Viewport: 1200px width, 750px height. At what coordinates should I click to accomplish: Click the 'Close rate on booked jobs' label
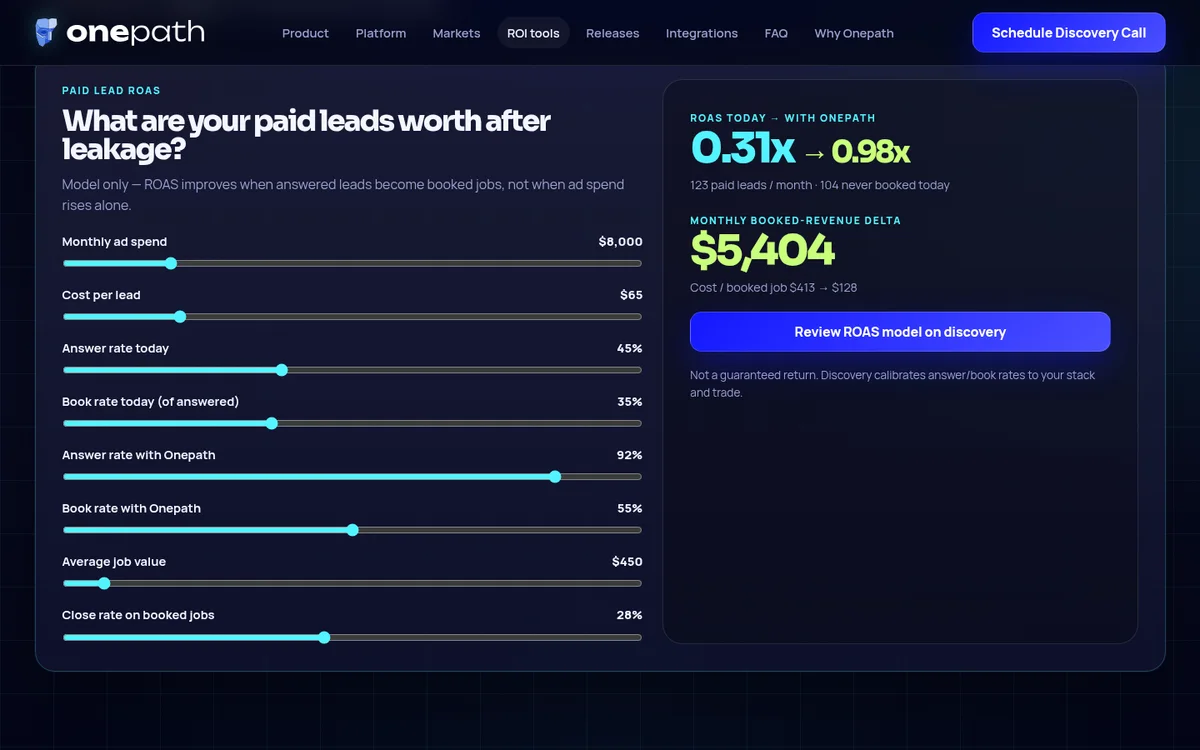click(x=138, y=615)
